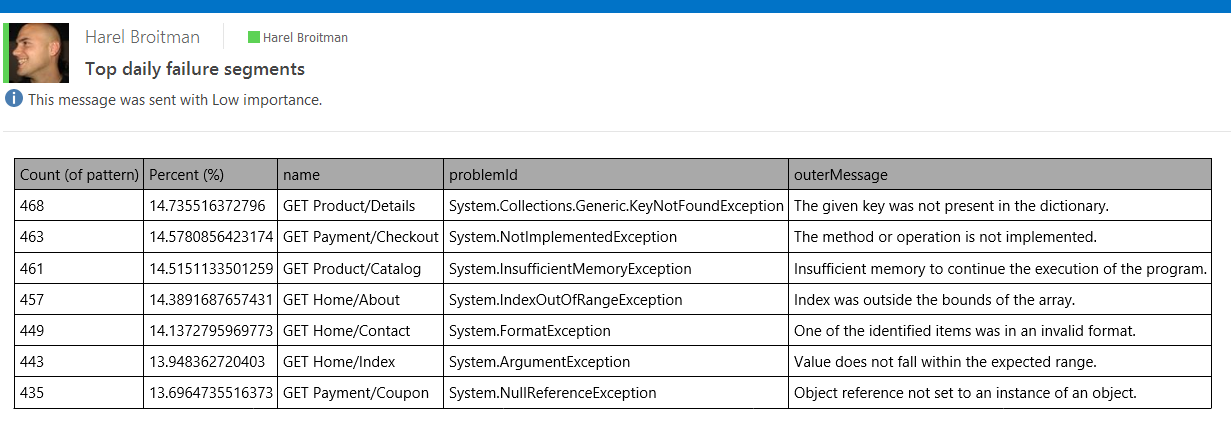Click the 'GET Payment/Checkout' cell
1231x425 pixels.
click(361, 237)
